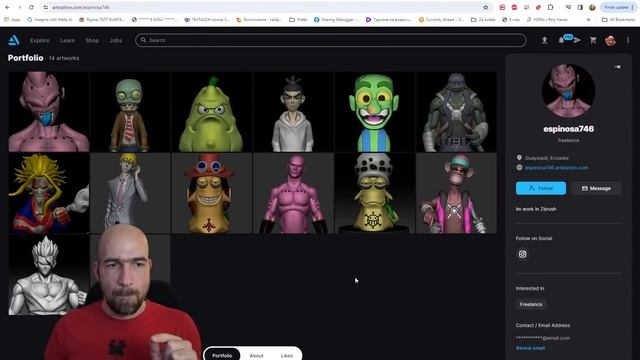Open the blonde man in gray suit artwork

pyautogui.click(x=130, y=193)
